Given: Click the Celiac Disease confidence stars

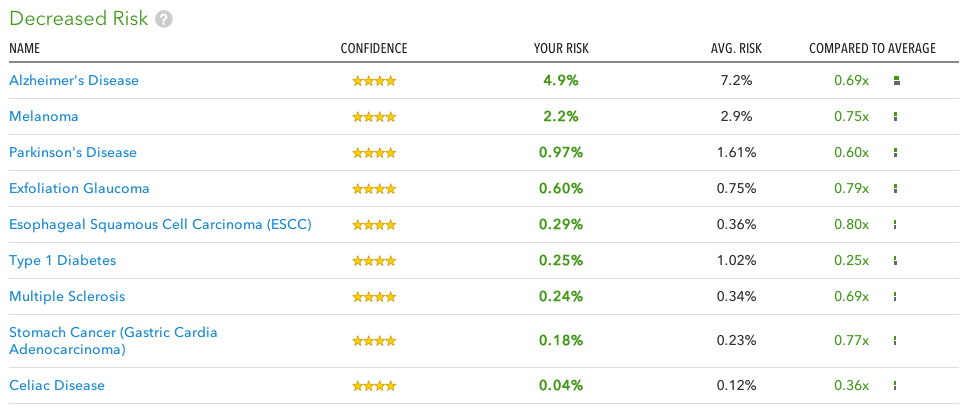Looking at the screenshot, I should (x=374, y=386).
